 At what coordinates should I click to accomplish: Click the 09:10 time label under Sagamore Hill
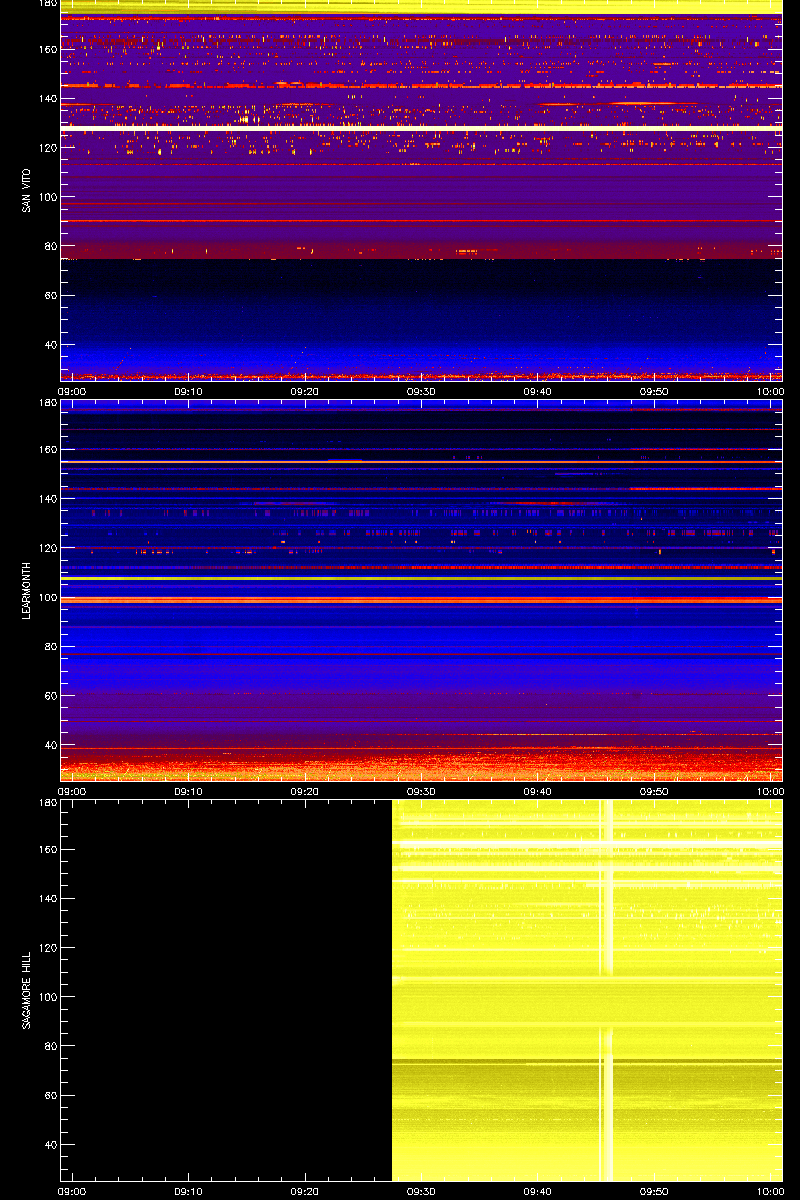188,1192
